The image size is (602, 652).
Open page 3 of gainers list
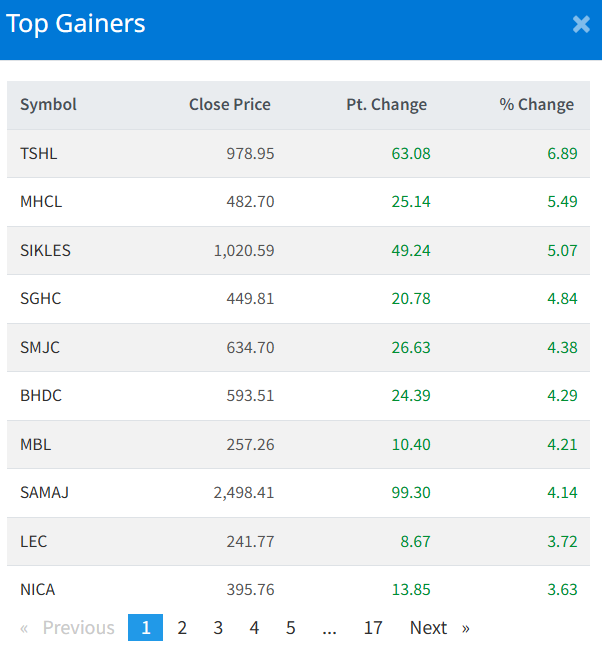pos(218,628)
